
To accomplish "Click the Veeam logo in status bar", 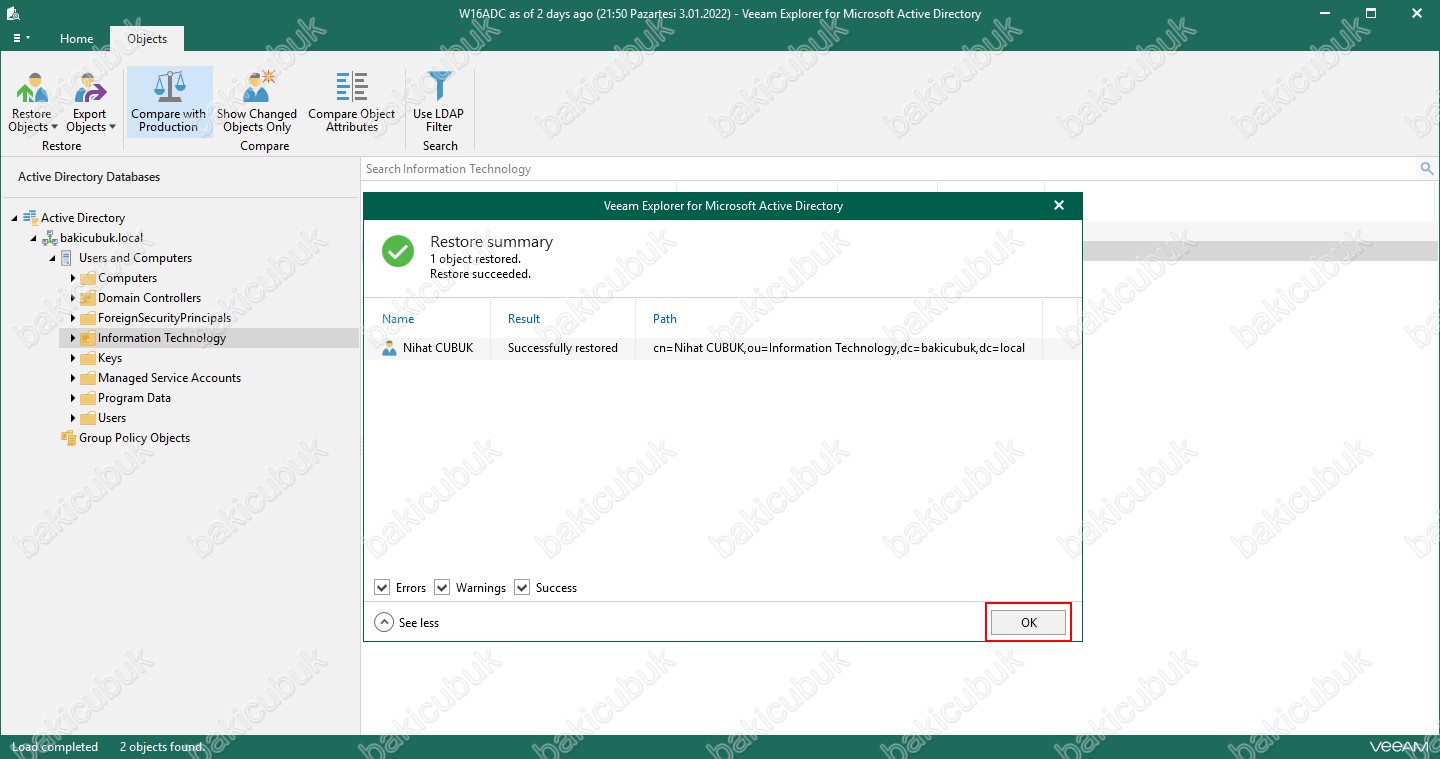I will pyautogui.click(x=1398, y=747).
